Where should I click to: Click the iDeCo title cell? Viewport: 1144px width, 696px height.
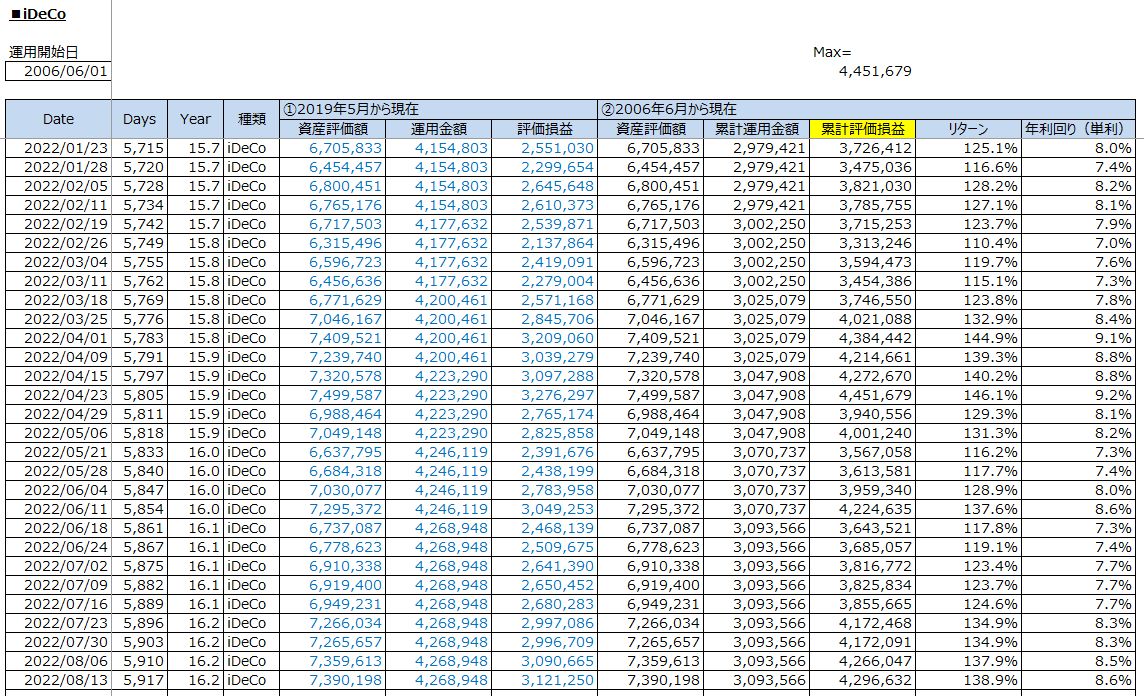click(x=38, y=15)
